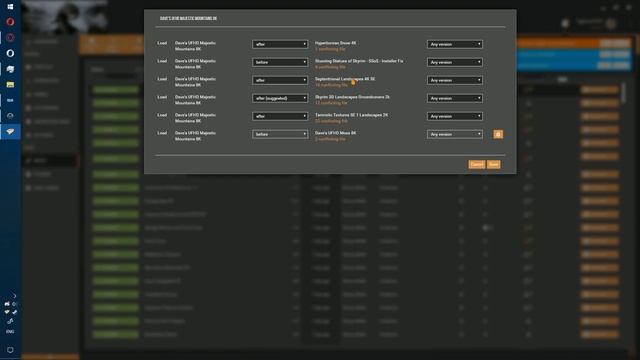Viewport: 640px width, 360px height.
Task: Open conflicting files link under Dave's UFHD Moss 8K
Action: tap(330, 139)
